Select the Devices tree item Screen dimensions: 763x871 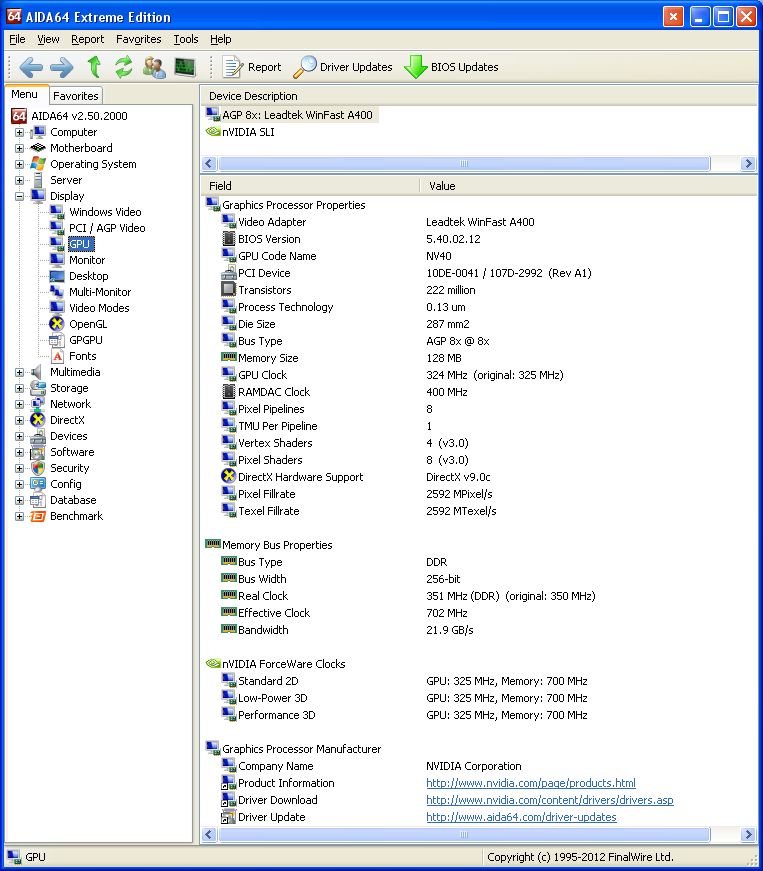pos(68,436)
